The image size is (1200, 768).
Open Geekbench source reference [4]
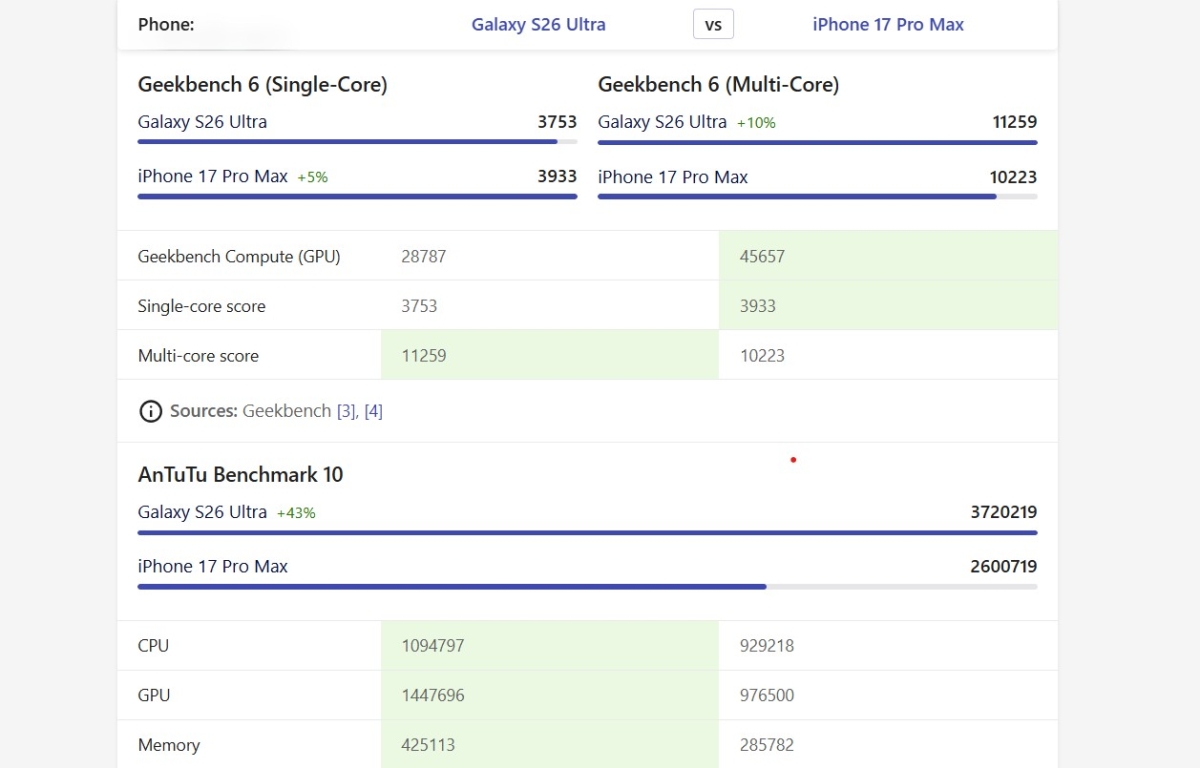[x=373, y=411]
